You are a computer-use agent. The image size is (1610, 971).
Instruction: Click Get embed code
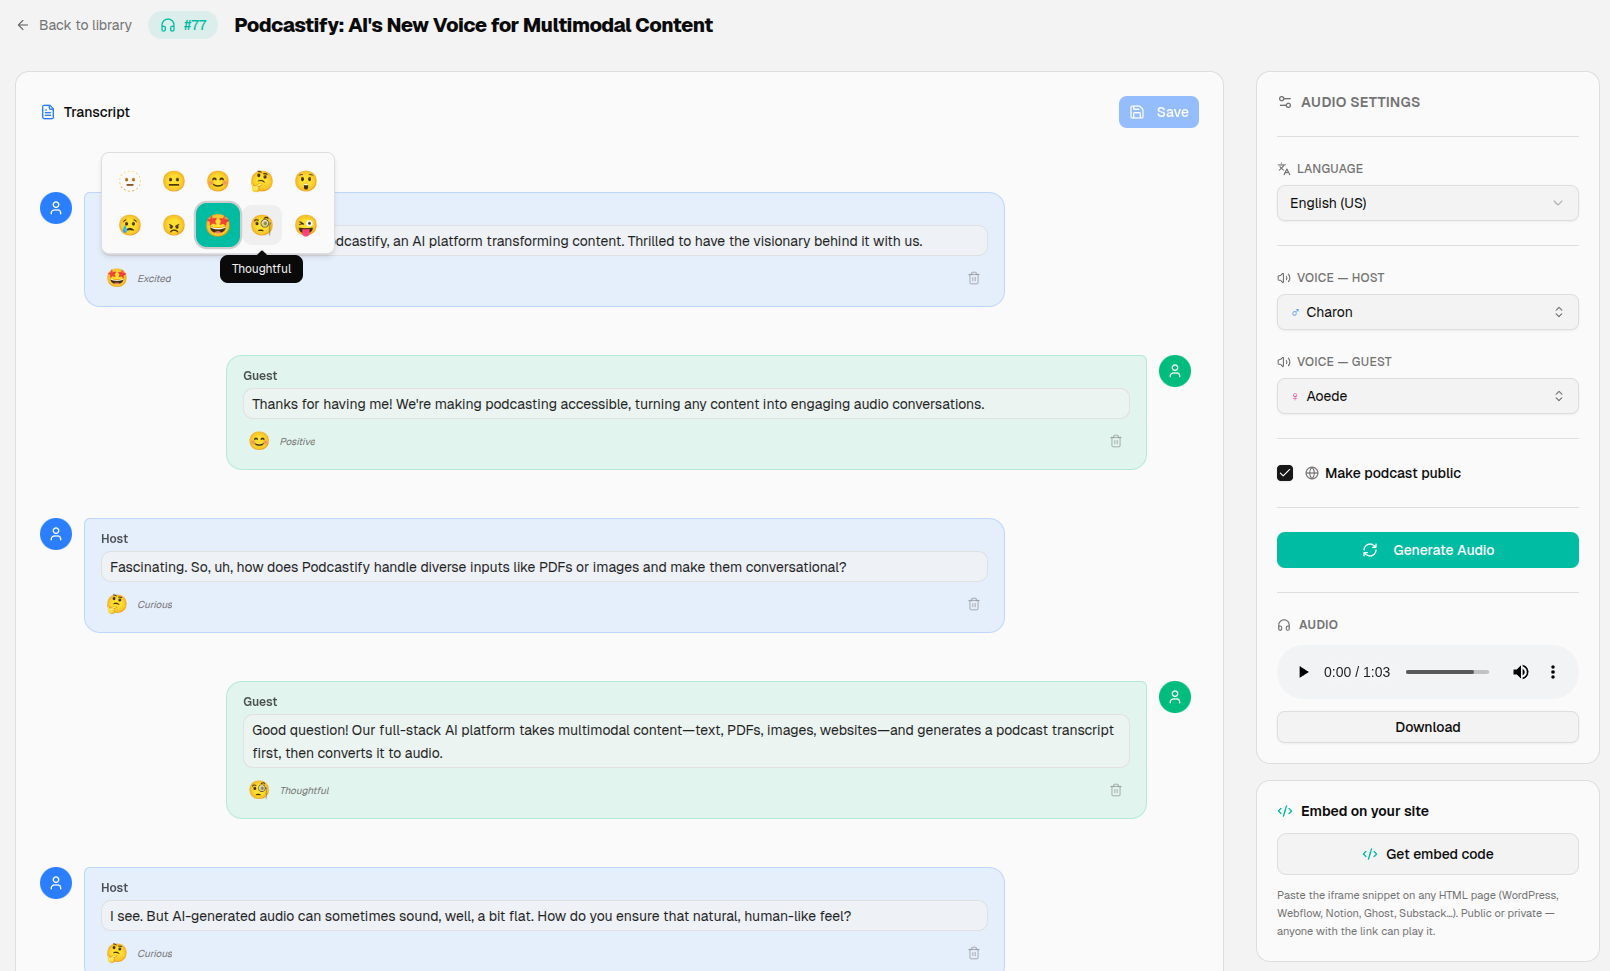[1428, 854]
